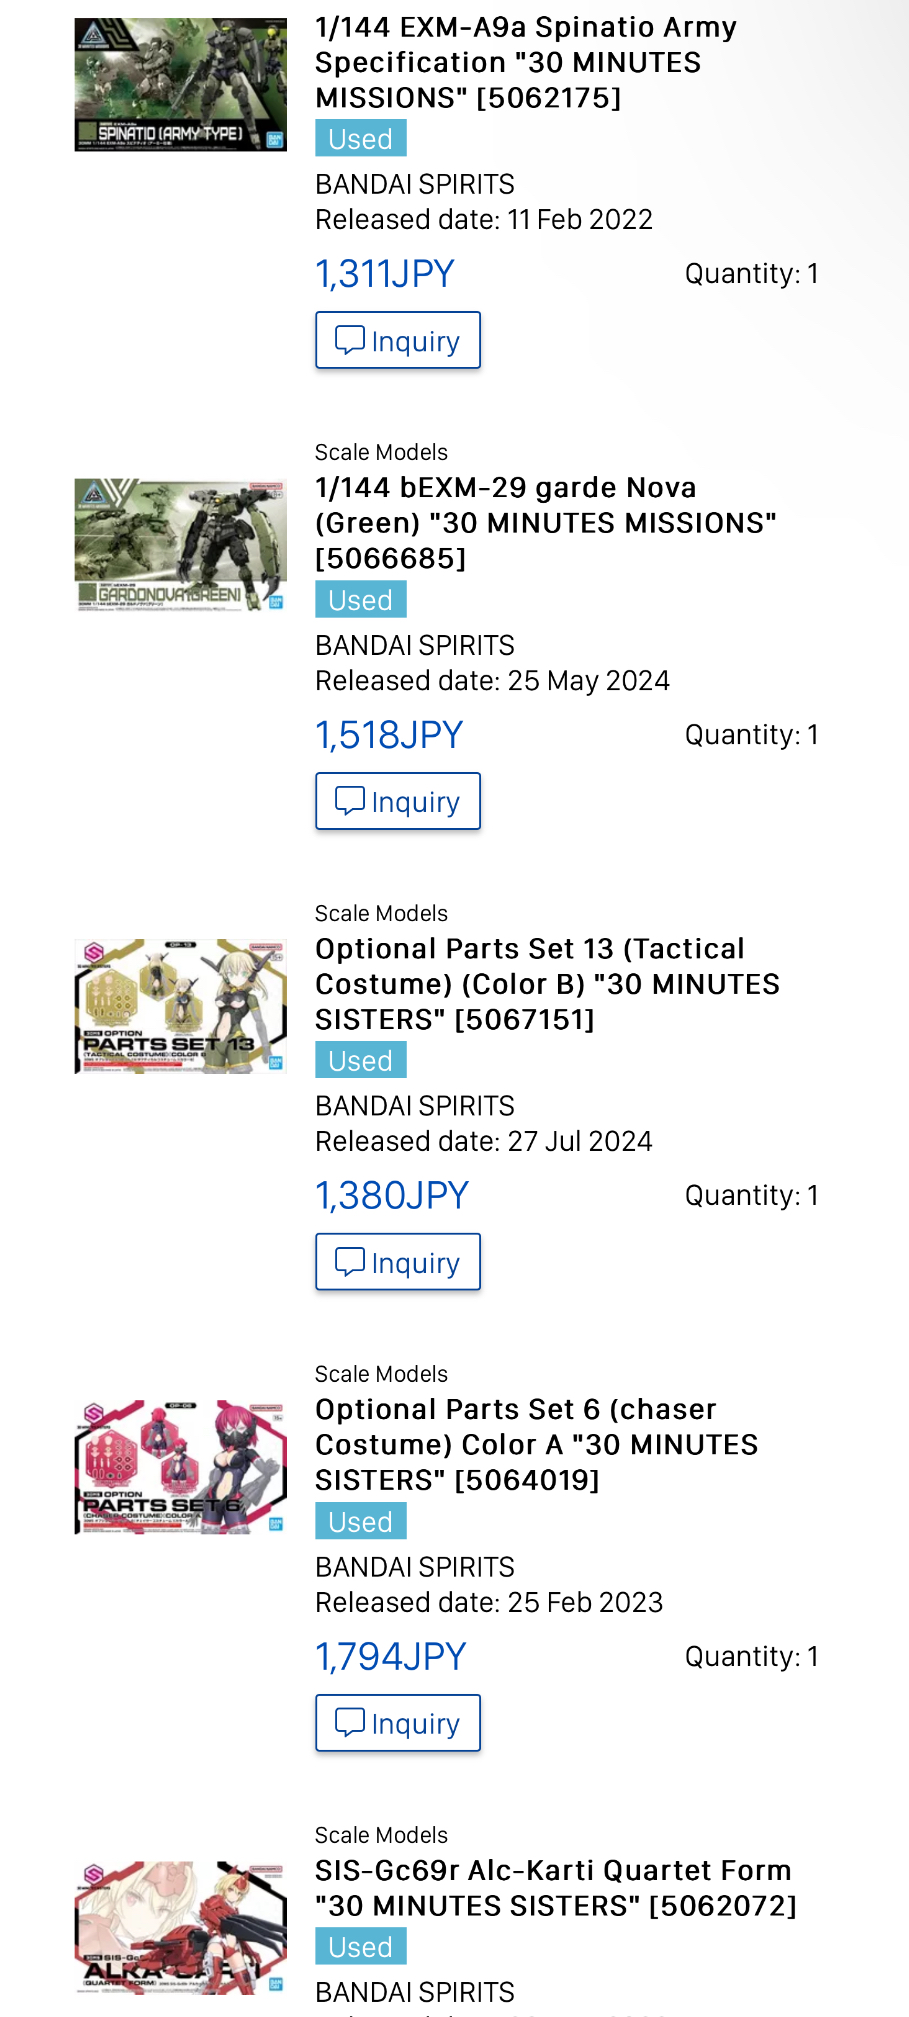Open Optional Parts Set 6 title link
Screen dimensions: 909x2017
coord(537,1445)
